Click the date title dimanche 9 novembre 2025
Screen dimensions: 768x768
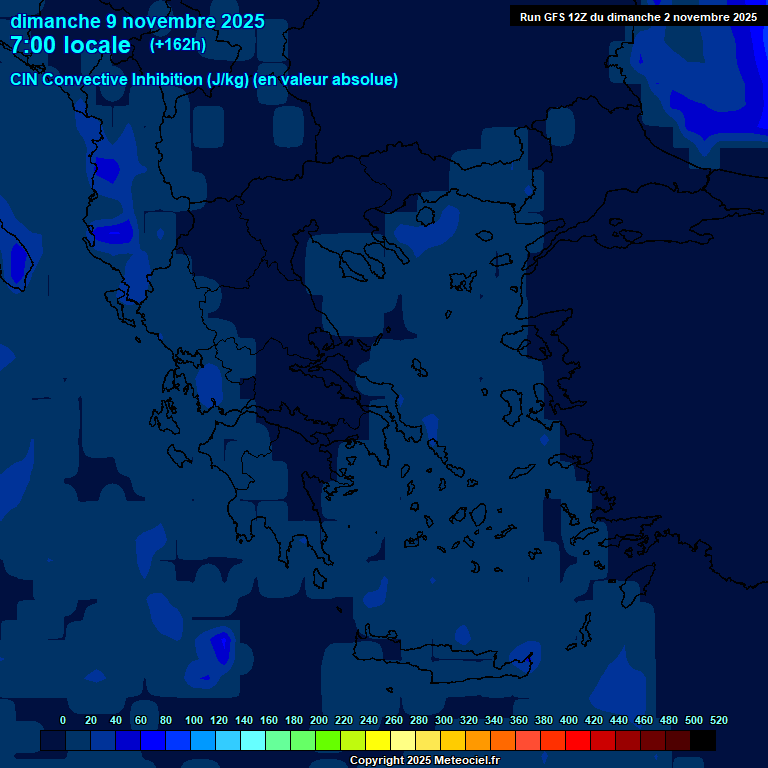137,21
